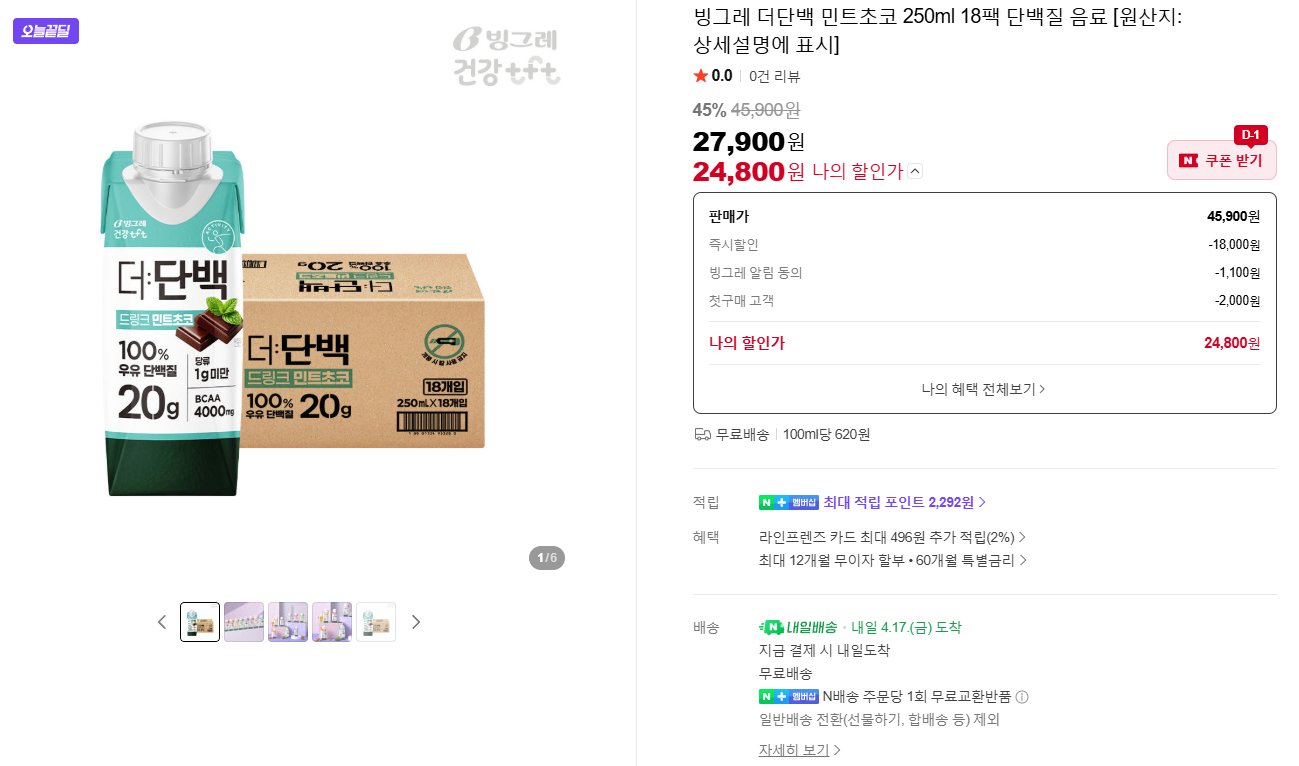The width and height of the screenshot is (1299, 766).
Task: Click the N+ 멤버십 badge in the 적립 row
Action: tap(788, 502)
